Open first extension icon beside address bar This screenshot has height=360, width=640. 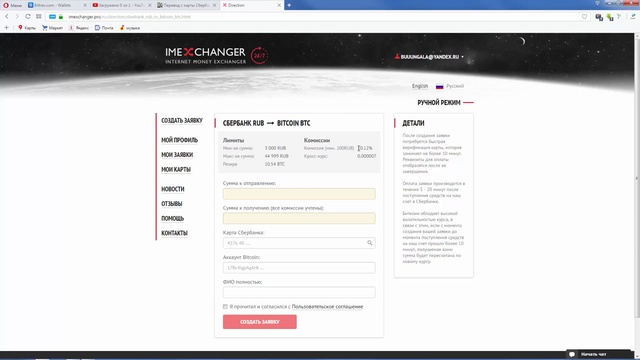pyautogui.click(x=599, y=17)
